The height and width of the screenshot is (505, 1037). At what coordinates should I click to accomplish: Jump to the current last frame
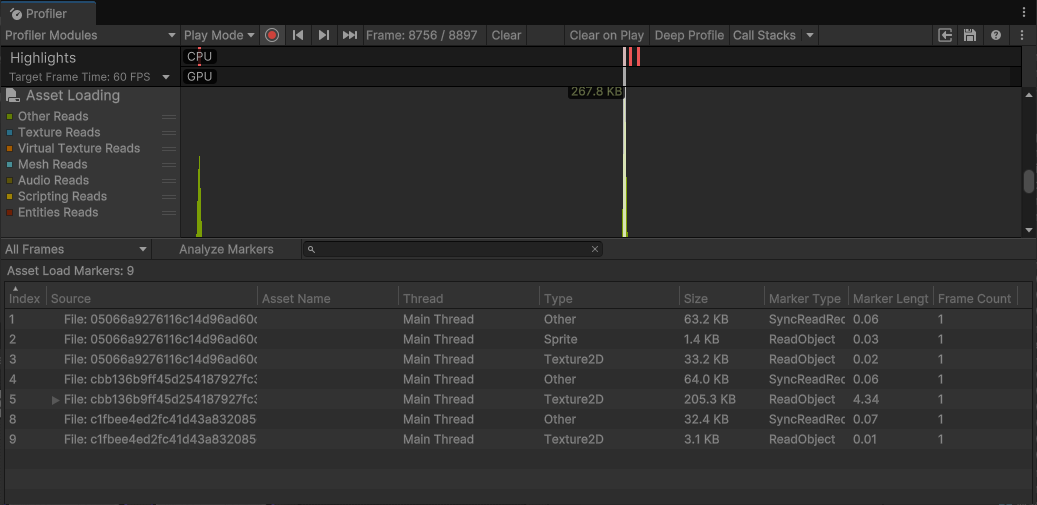pos(349,35)
